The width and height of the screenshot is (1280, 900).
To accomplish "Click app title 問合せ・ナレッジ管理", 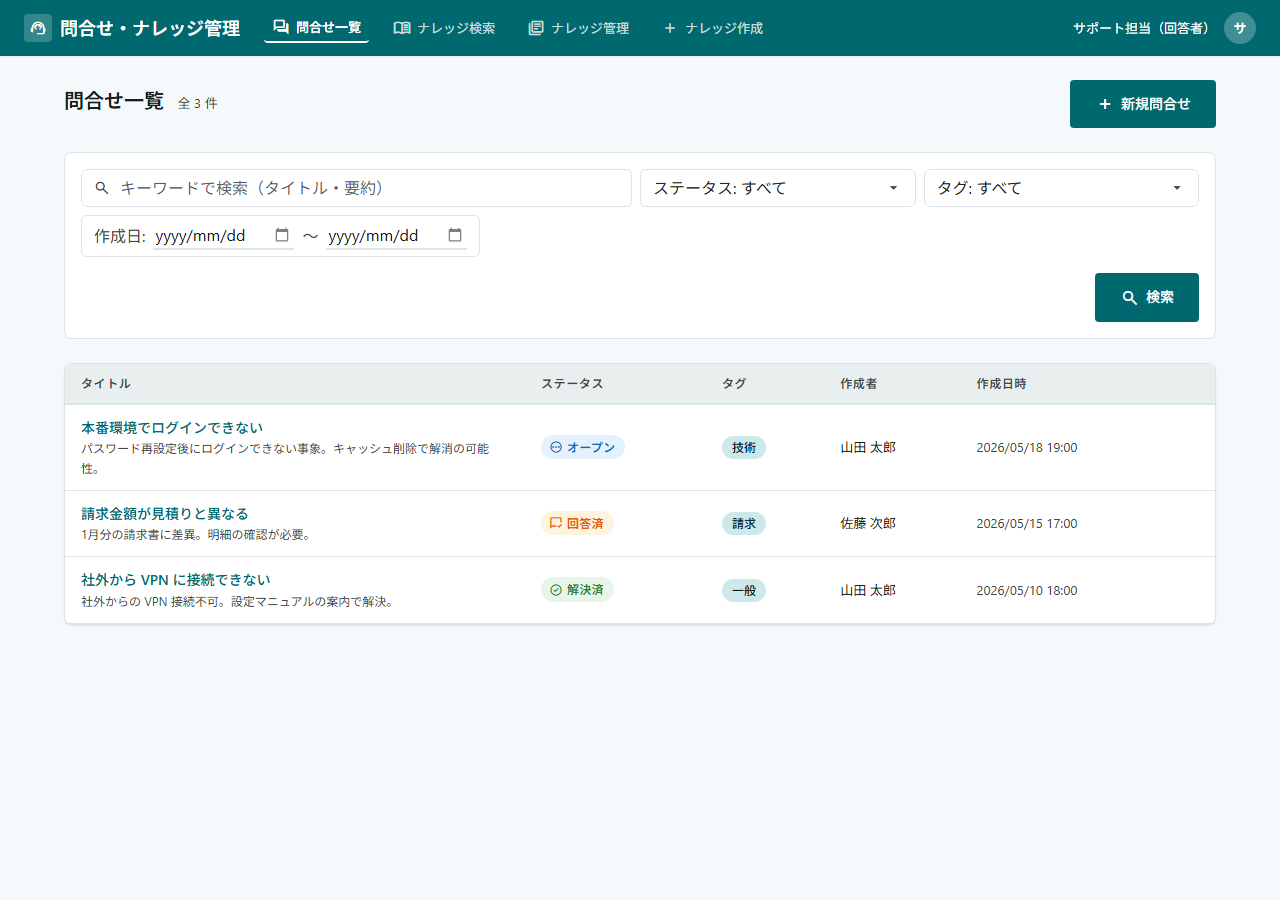I will pos(150,28).
